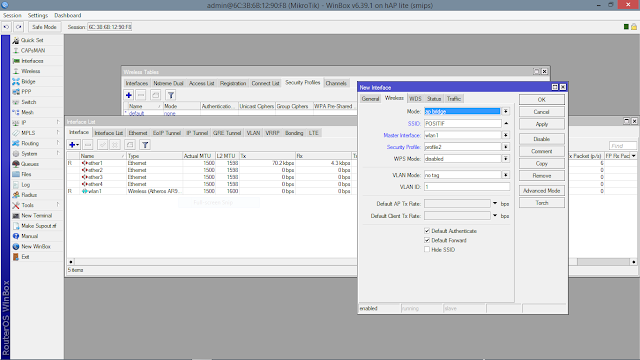Click Torch button in New Interface
The image size is (640, 360).
pos(542,203)
